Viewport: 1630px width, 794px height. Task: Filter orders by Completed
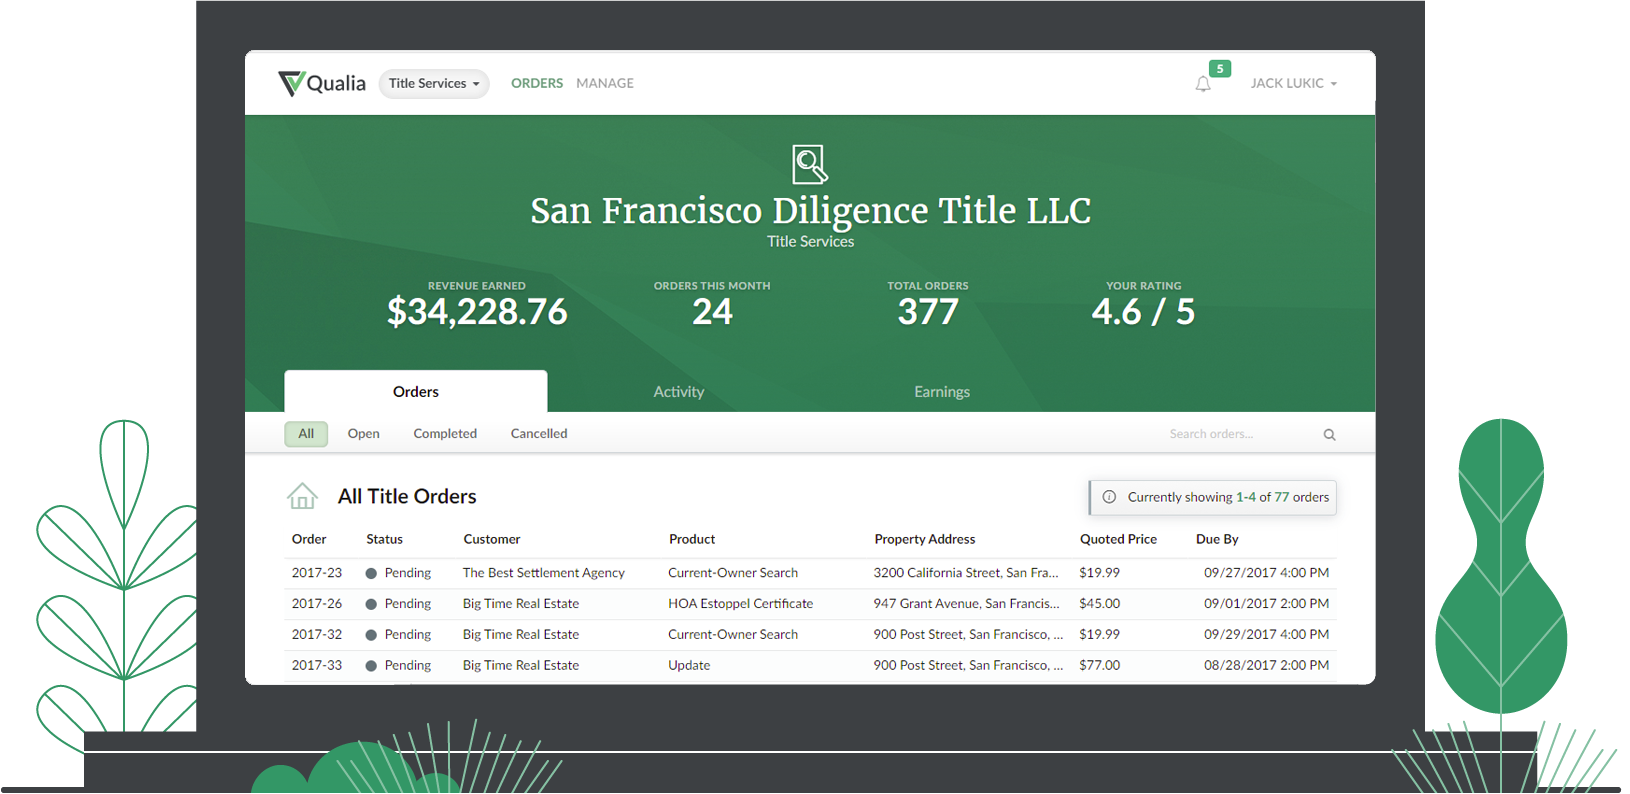(445, 434)
